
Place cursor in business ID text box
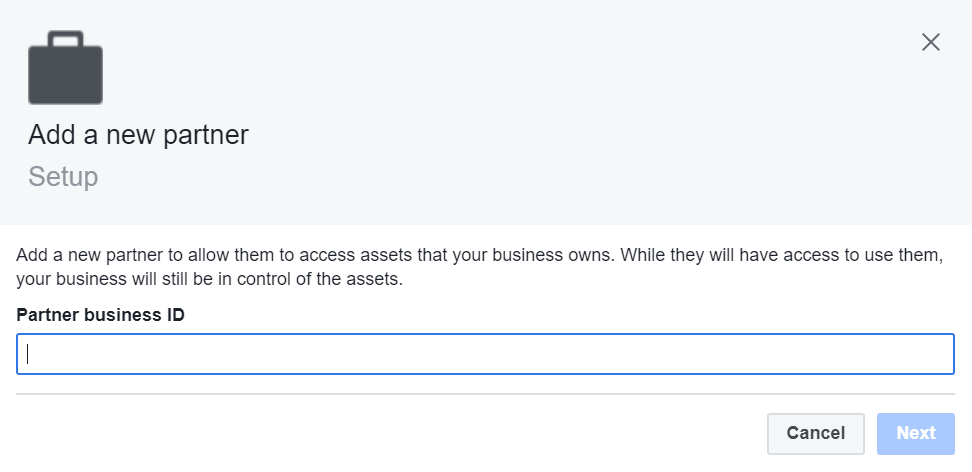pos(485,354)
